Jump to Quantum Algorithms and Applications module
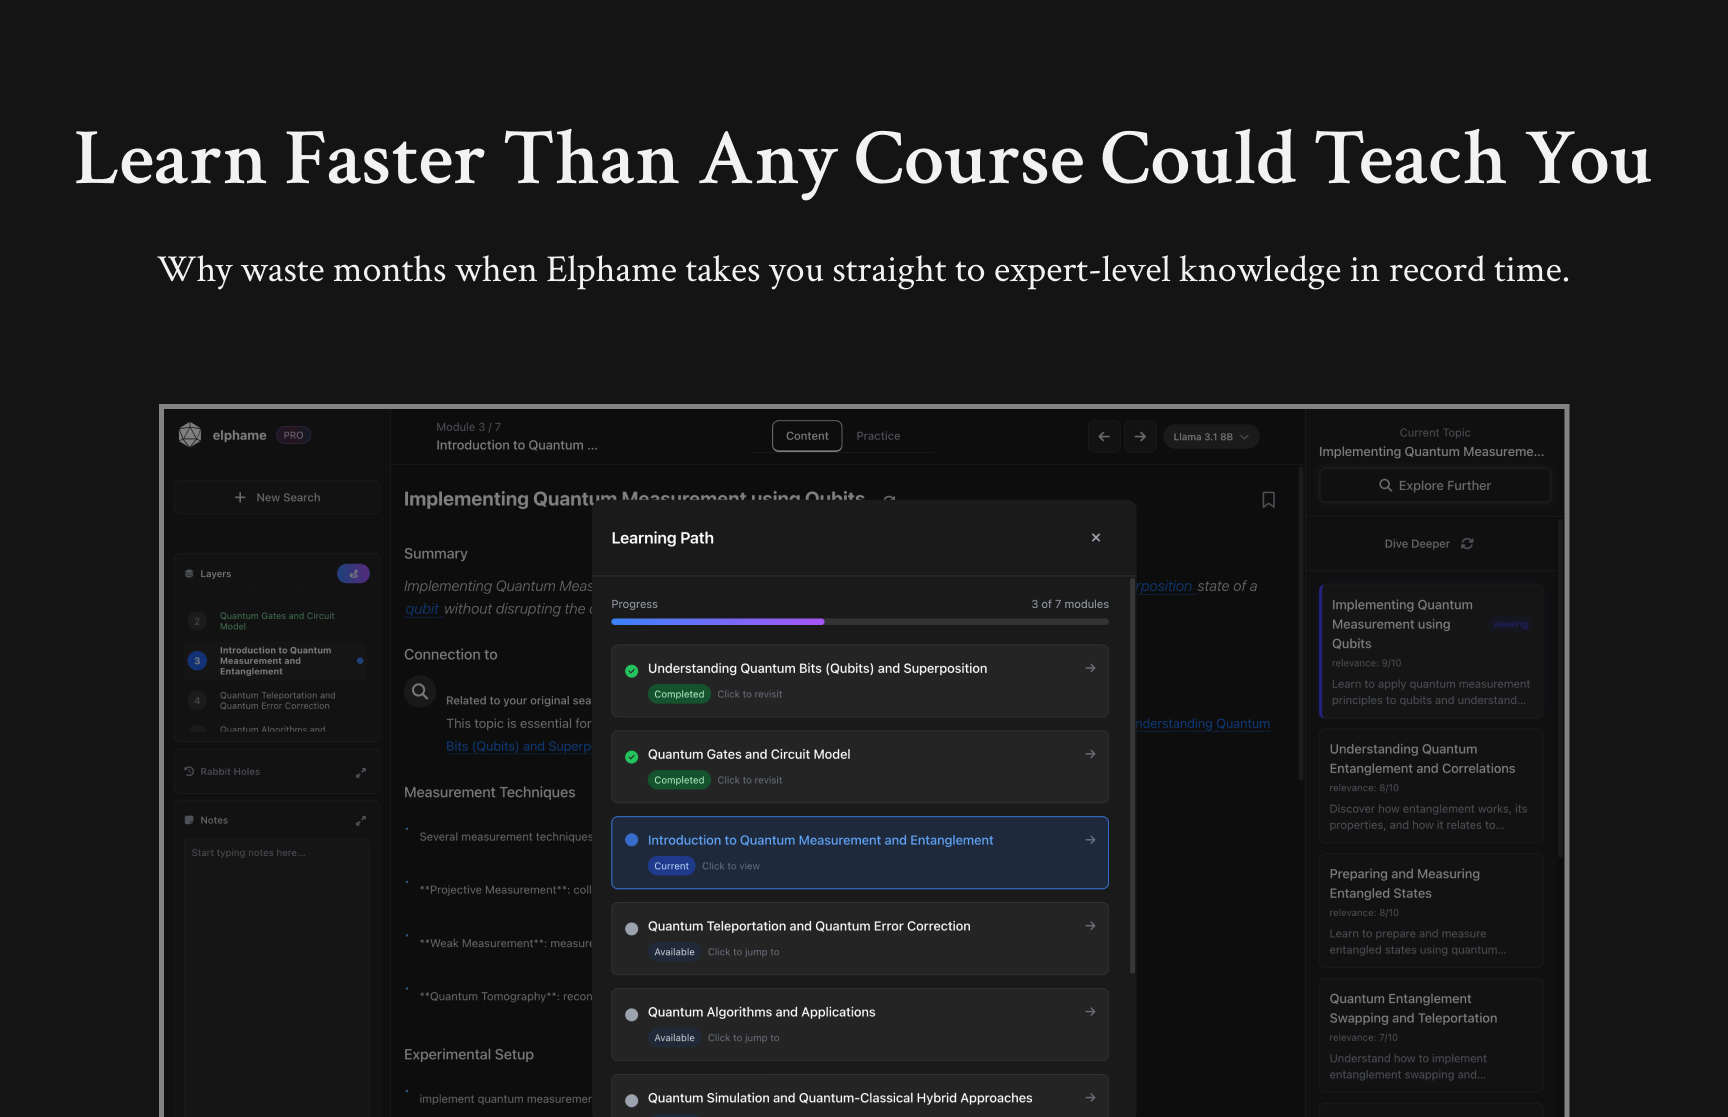The image size is (1728, 1117). [x=860, y=1025]
